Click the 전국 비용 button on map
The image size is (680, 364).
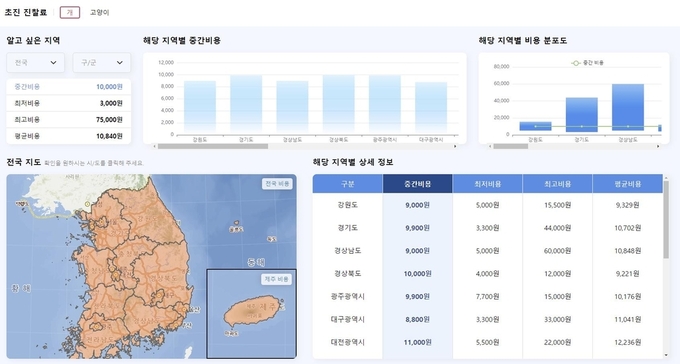coord(277,184)
